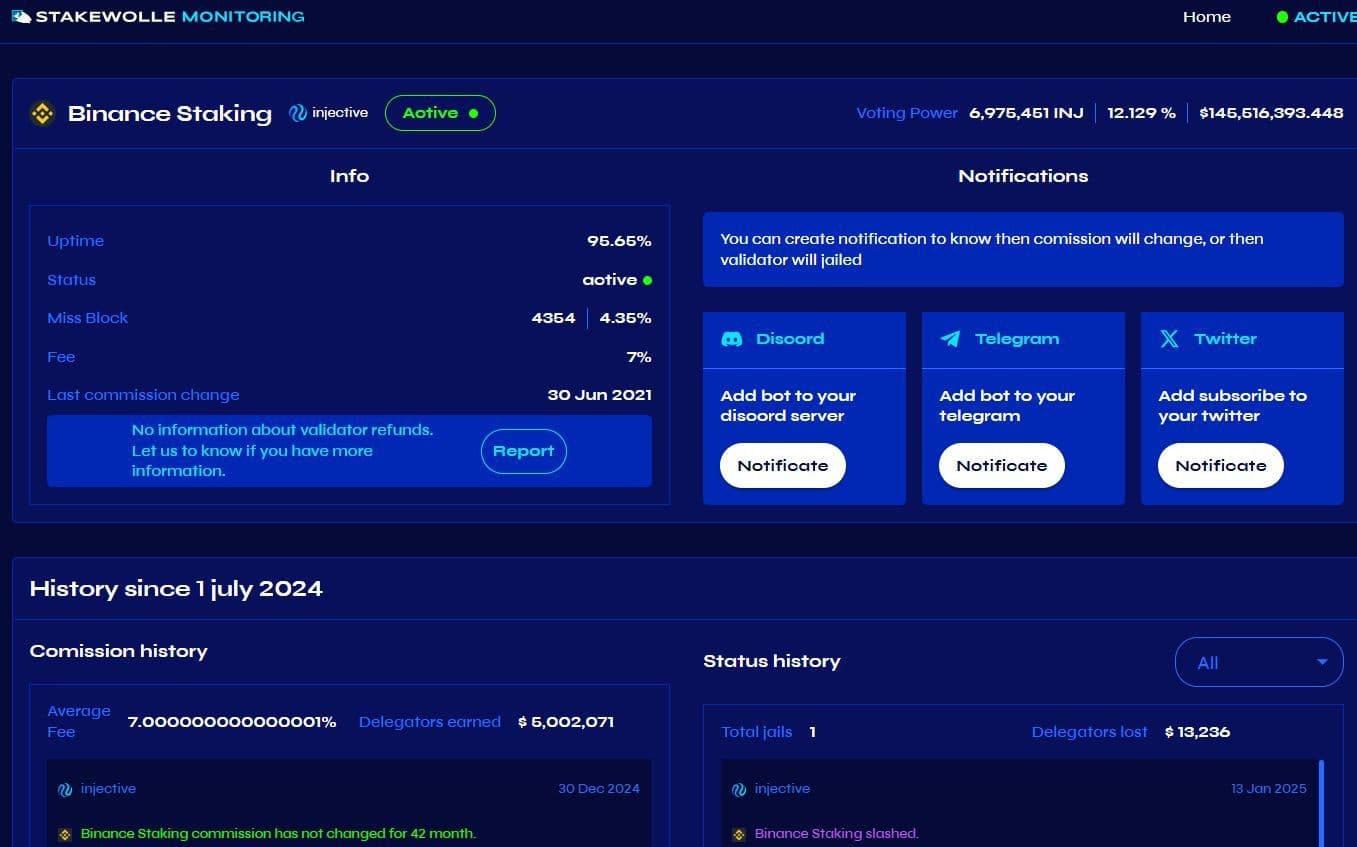1357x847 pixels.
Task: Click delegators earned $ 5,002,071
Action: point(566,722)
